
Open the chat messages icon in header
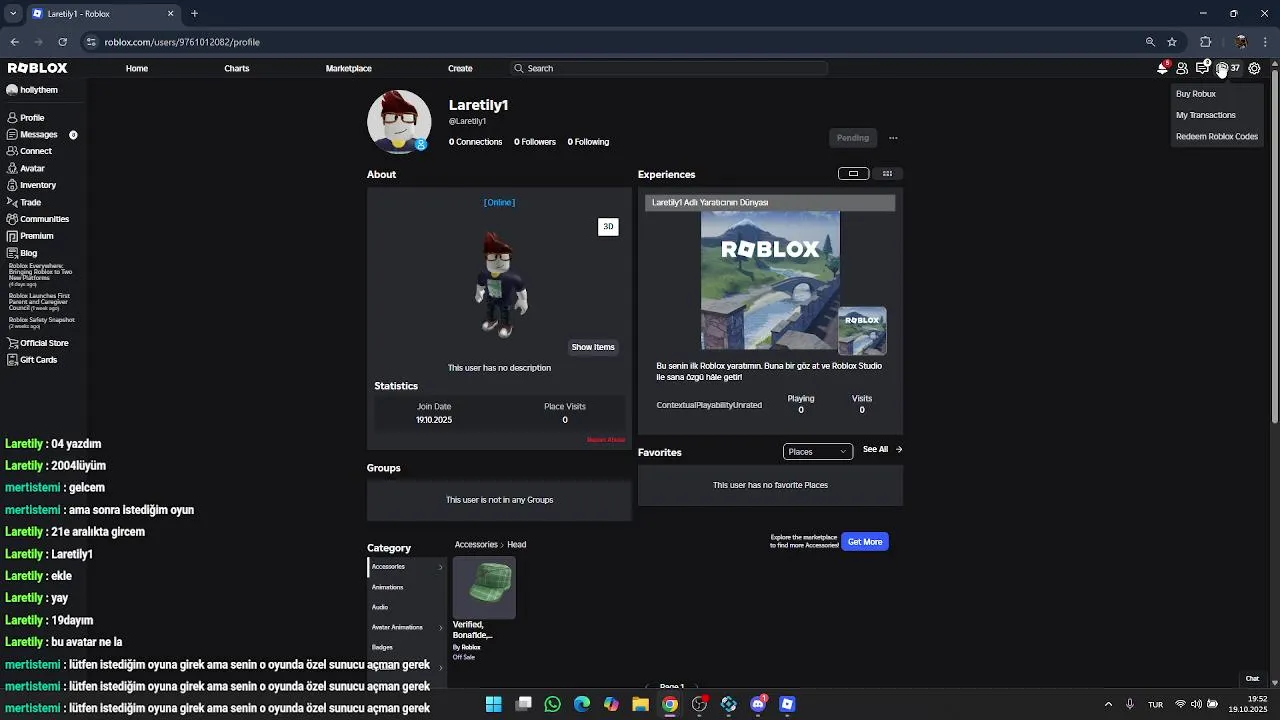pyautogui.click(x=1202, y=68)
